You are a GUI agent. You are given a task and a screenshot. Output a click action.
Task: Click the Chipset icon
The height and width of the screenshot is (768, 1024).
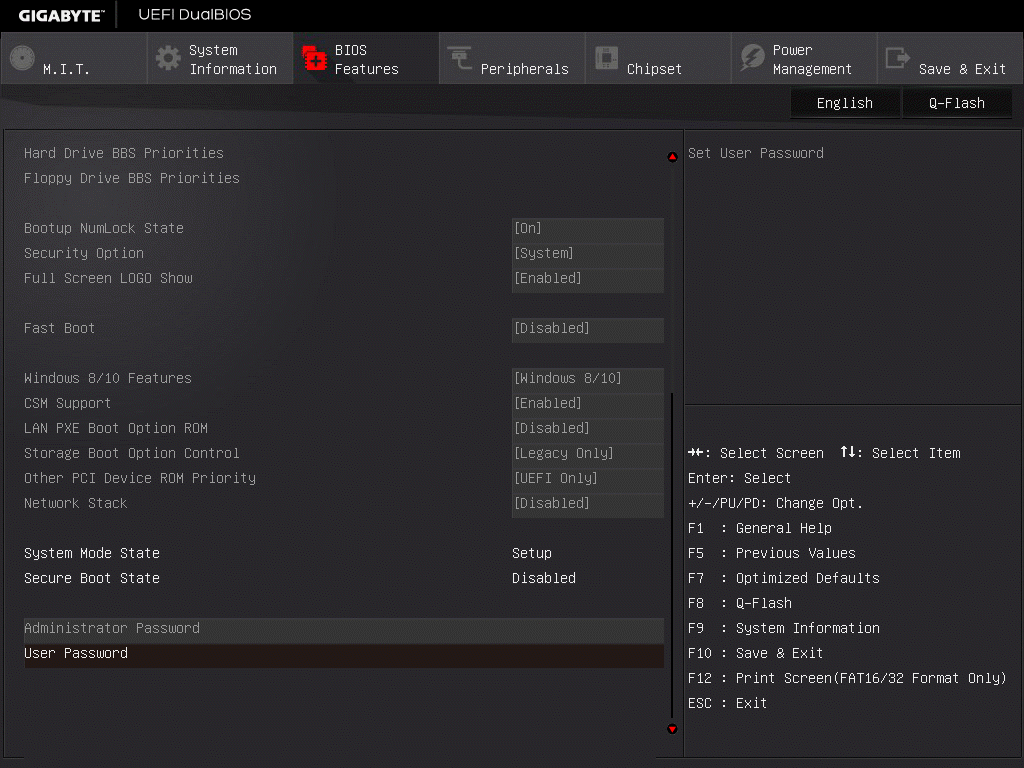tap(606, 58)
